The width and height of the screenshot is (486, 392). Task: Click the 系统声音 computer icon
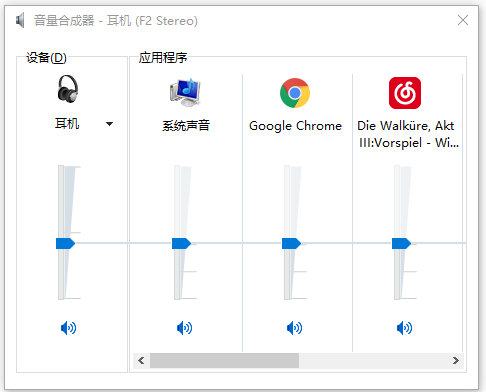tap(185, 92)
